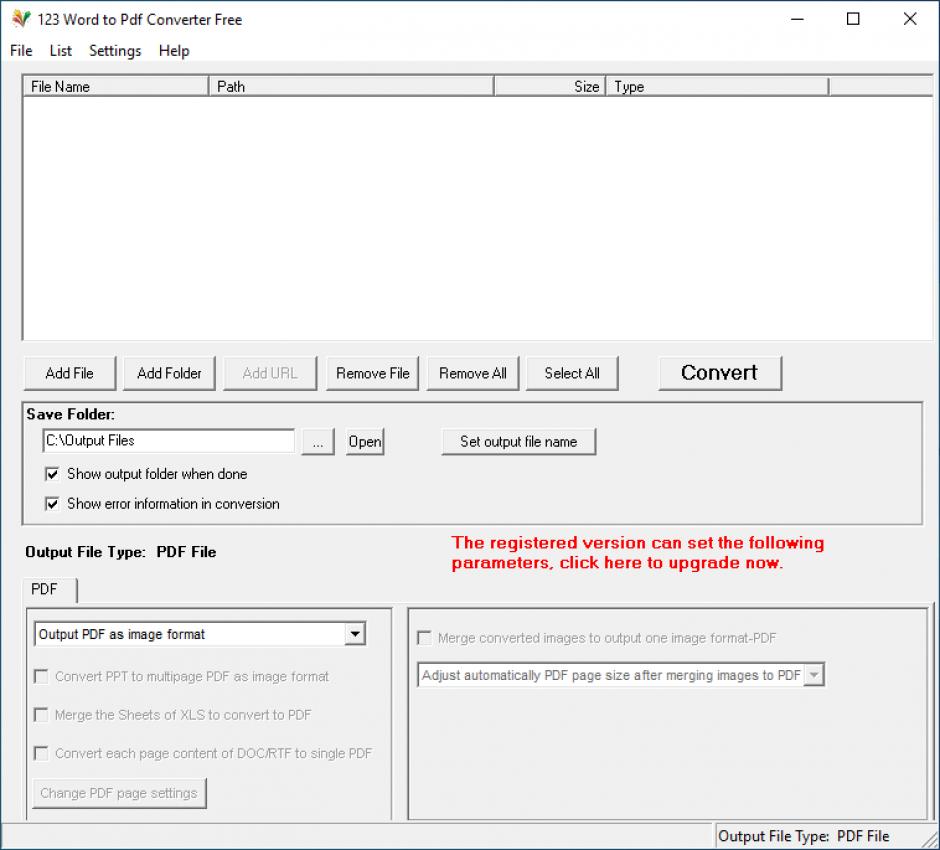Check Merge converted images to one PDF
The width and height of the screenshot is (940, 850).
pyautogui.click(x=596, y=638)
